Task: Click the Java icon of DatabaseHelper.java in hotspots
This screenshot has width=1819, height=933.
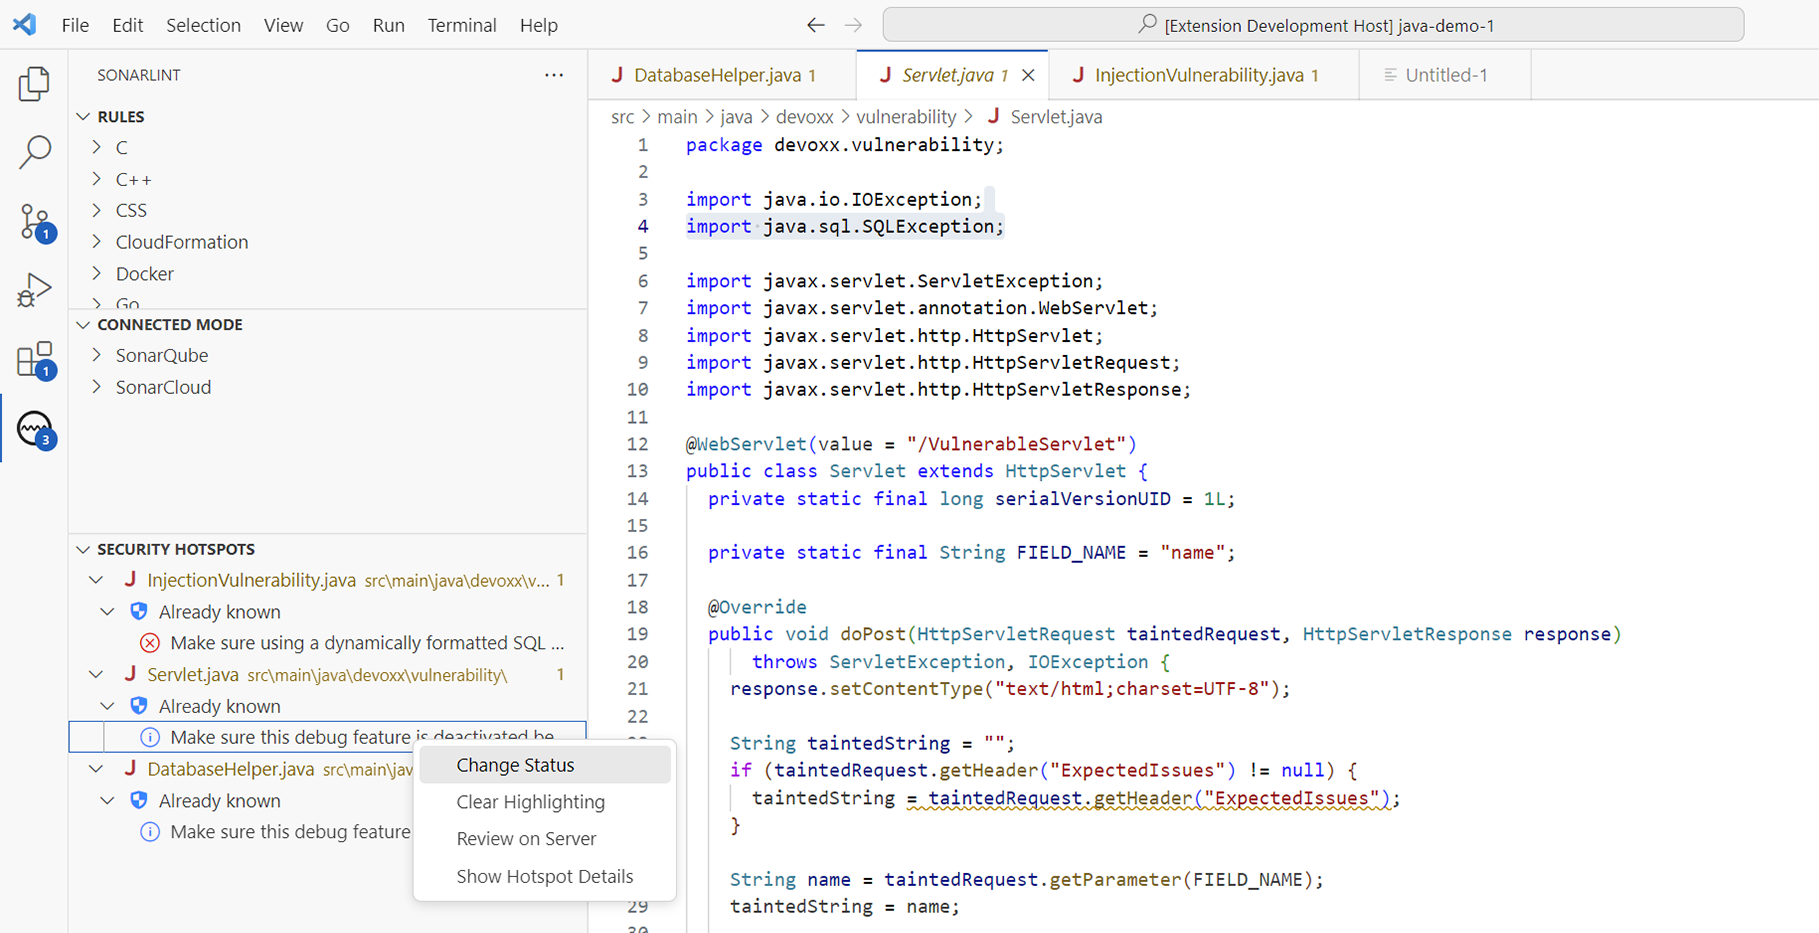Action: (130, 768)
